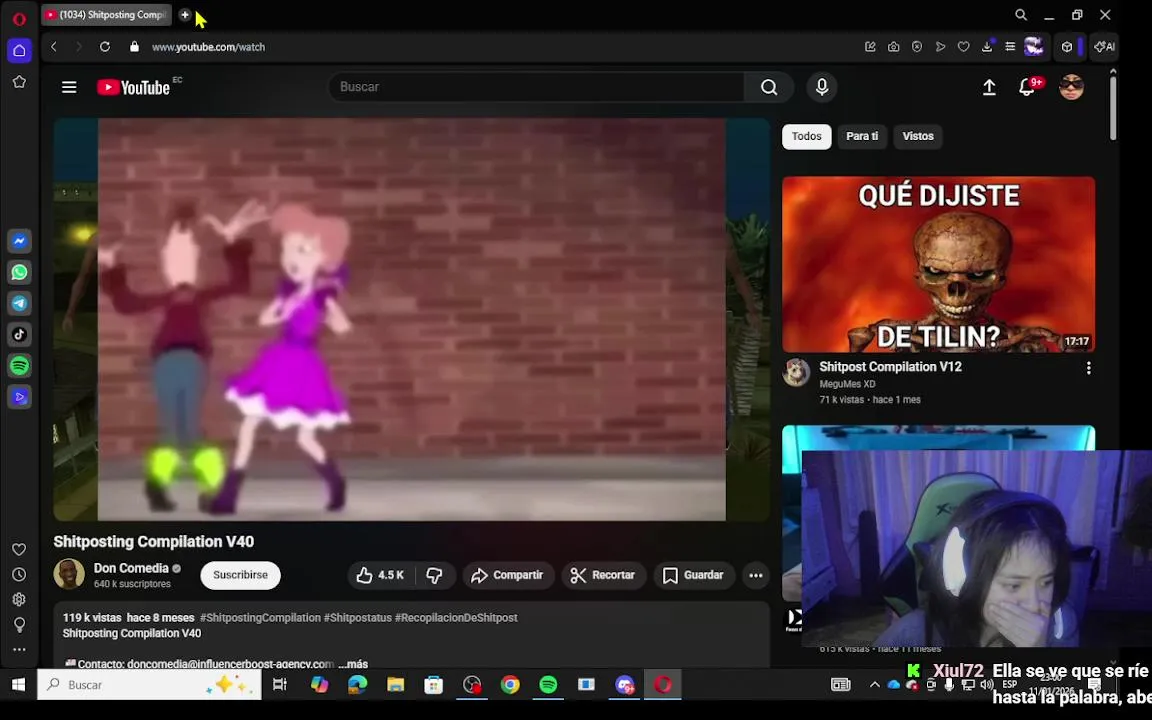The width and height of the screenshot is (1152, 720).
Task: Click the Suscribirse button
Action: tap(240, 575)
